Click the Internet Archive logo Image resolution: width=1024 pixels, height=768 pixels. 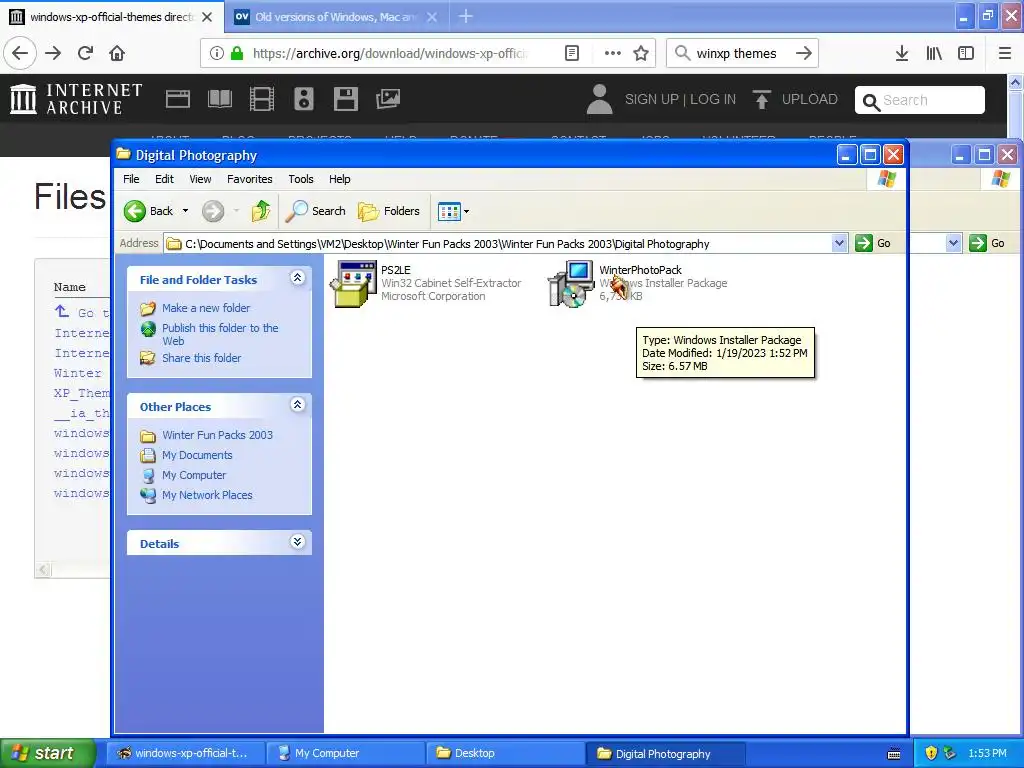pyautogui.click(x=76, y=99)
